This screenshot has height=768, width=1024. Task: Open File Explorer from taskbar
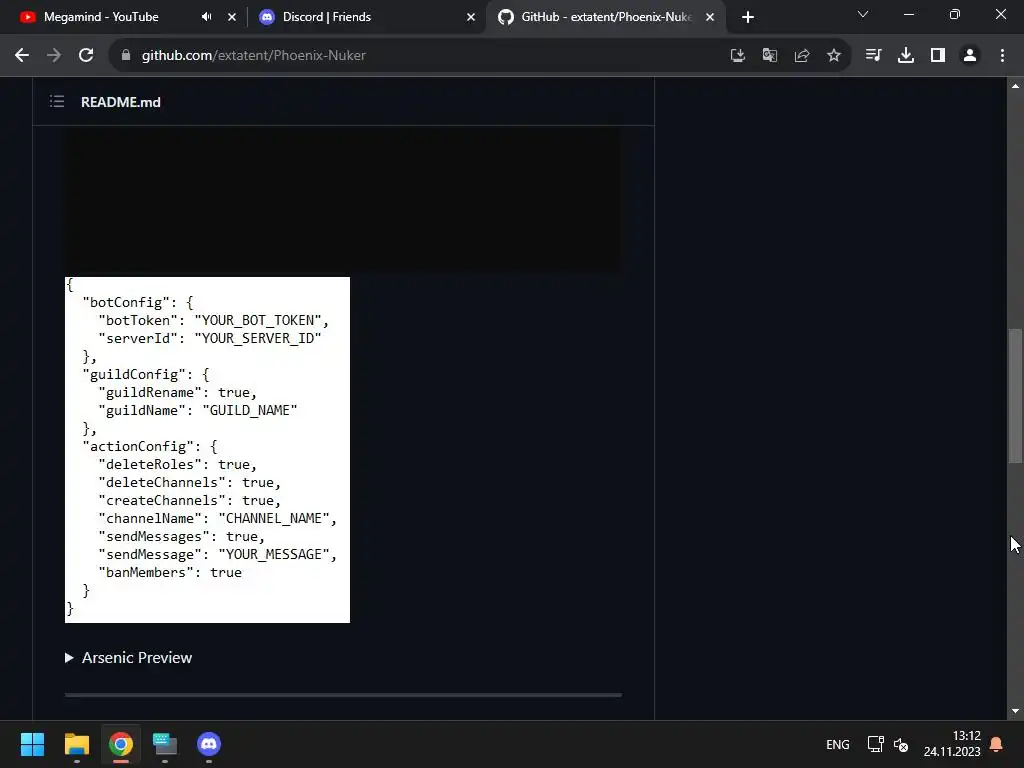(x=76, y=744)
